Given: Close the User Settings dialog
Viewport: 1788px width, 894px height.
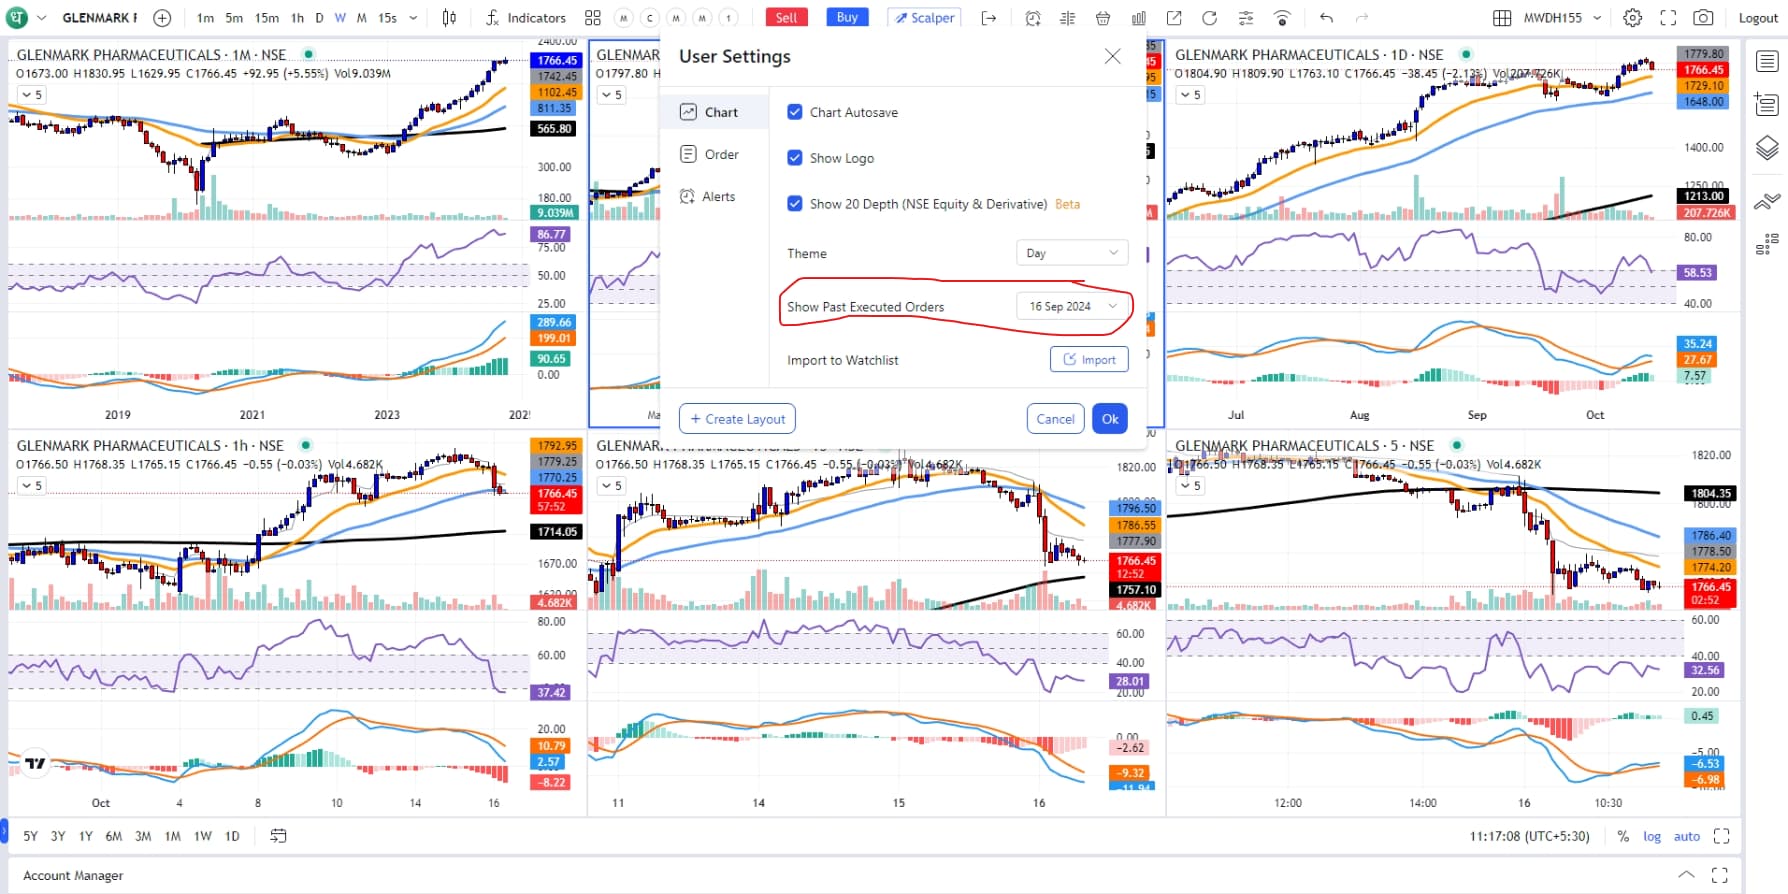Looking at the screenshot, I should click(1112, 56).
